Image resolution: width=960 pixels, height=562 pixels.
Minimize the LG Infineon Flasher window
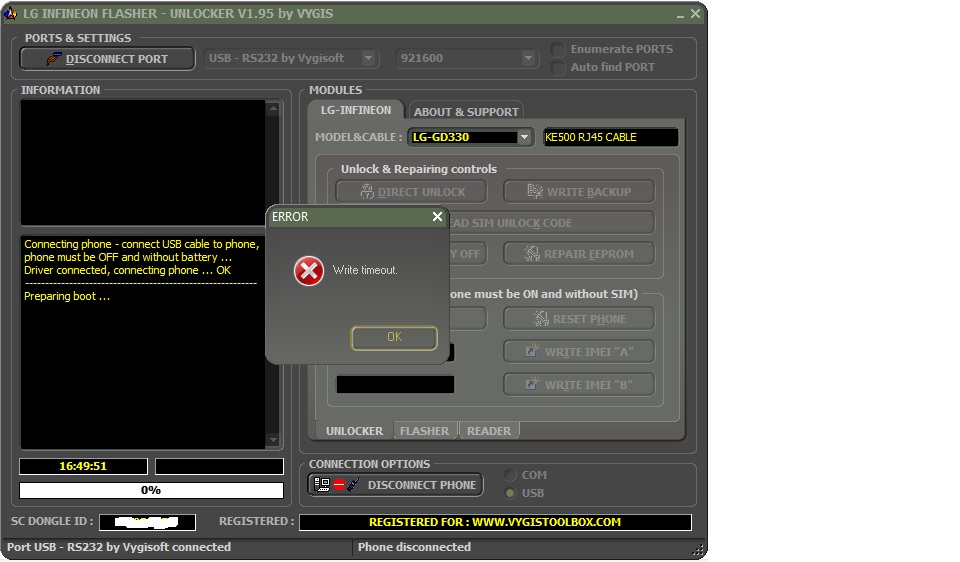coord(680,14)
